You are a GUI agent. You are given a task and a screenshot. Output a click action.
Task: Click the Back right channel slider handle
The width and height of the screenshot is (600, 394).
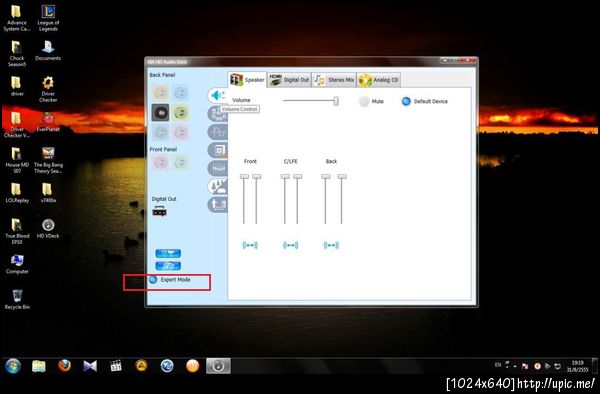[x=342, y=176]
